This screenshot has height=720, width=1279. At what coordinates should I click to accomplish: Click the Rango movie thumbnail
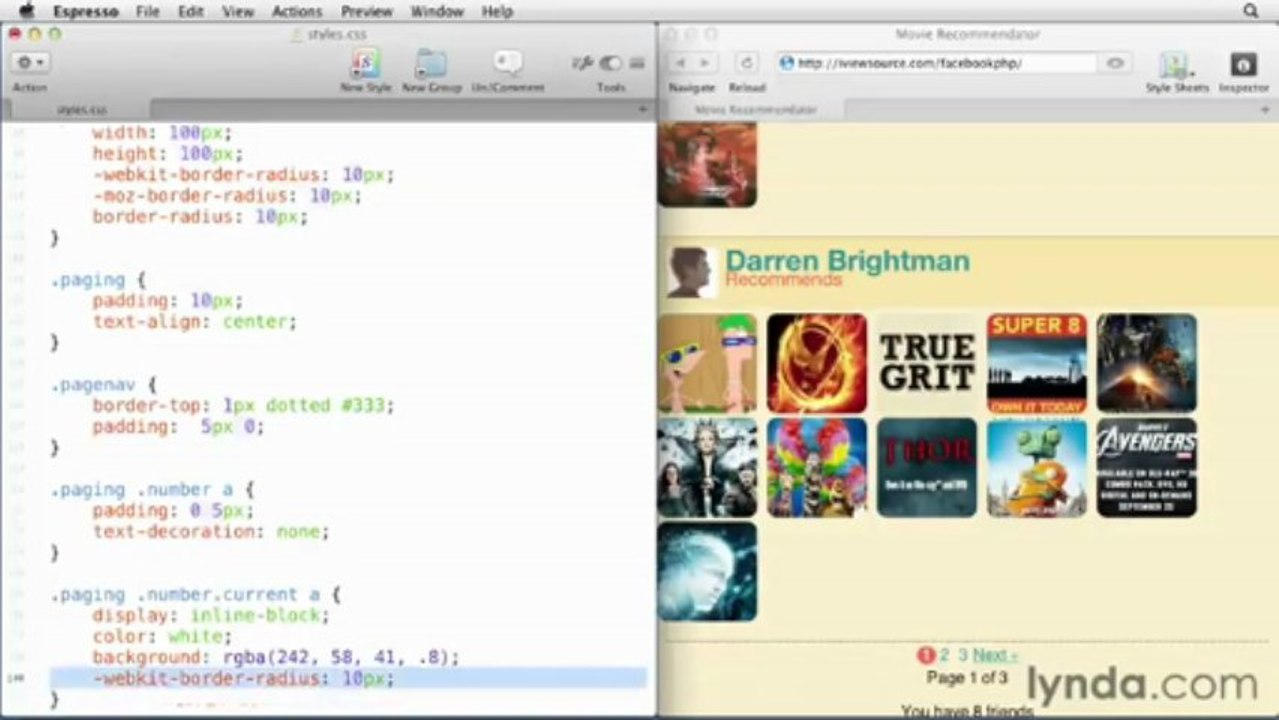(1037, 467)
